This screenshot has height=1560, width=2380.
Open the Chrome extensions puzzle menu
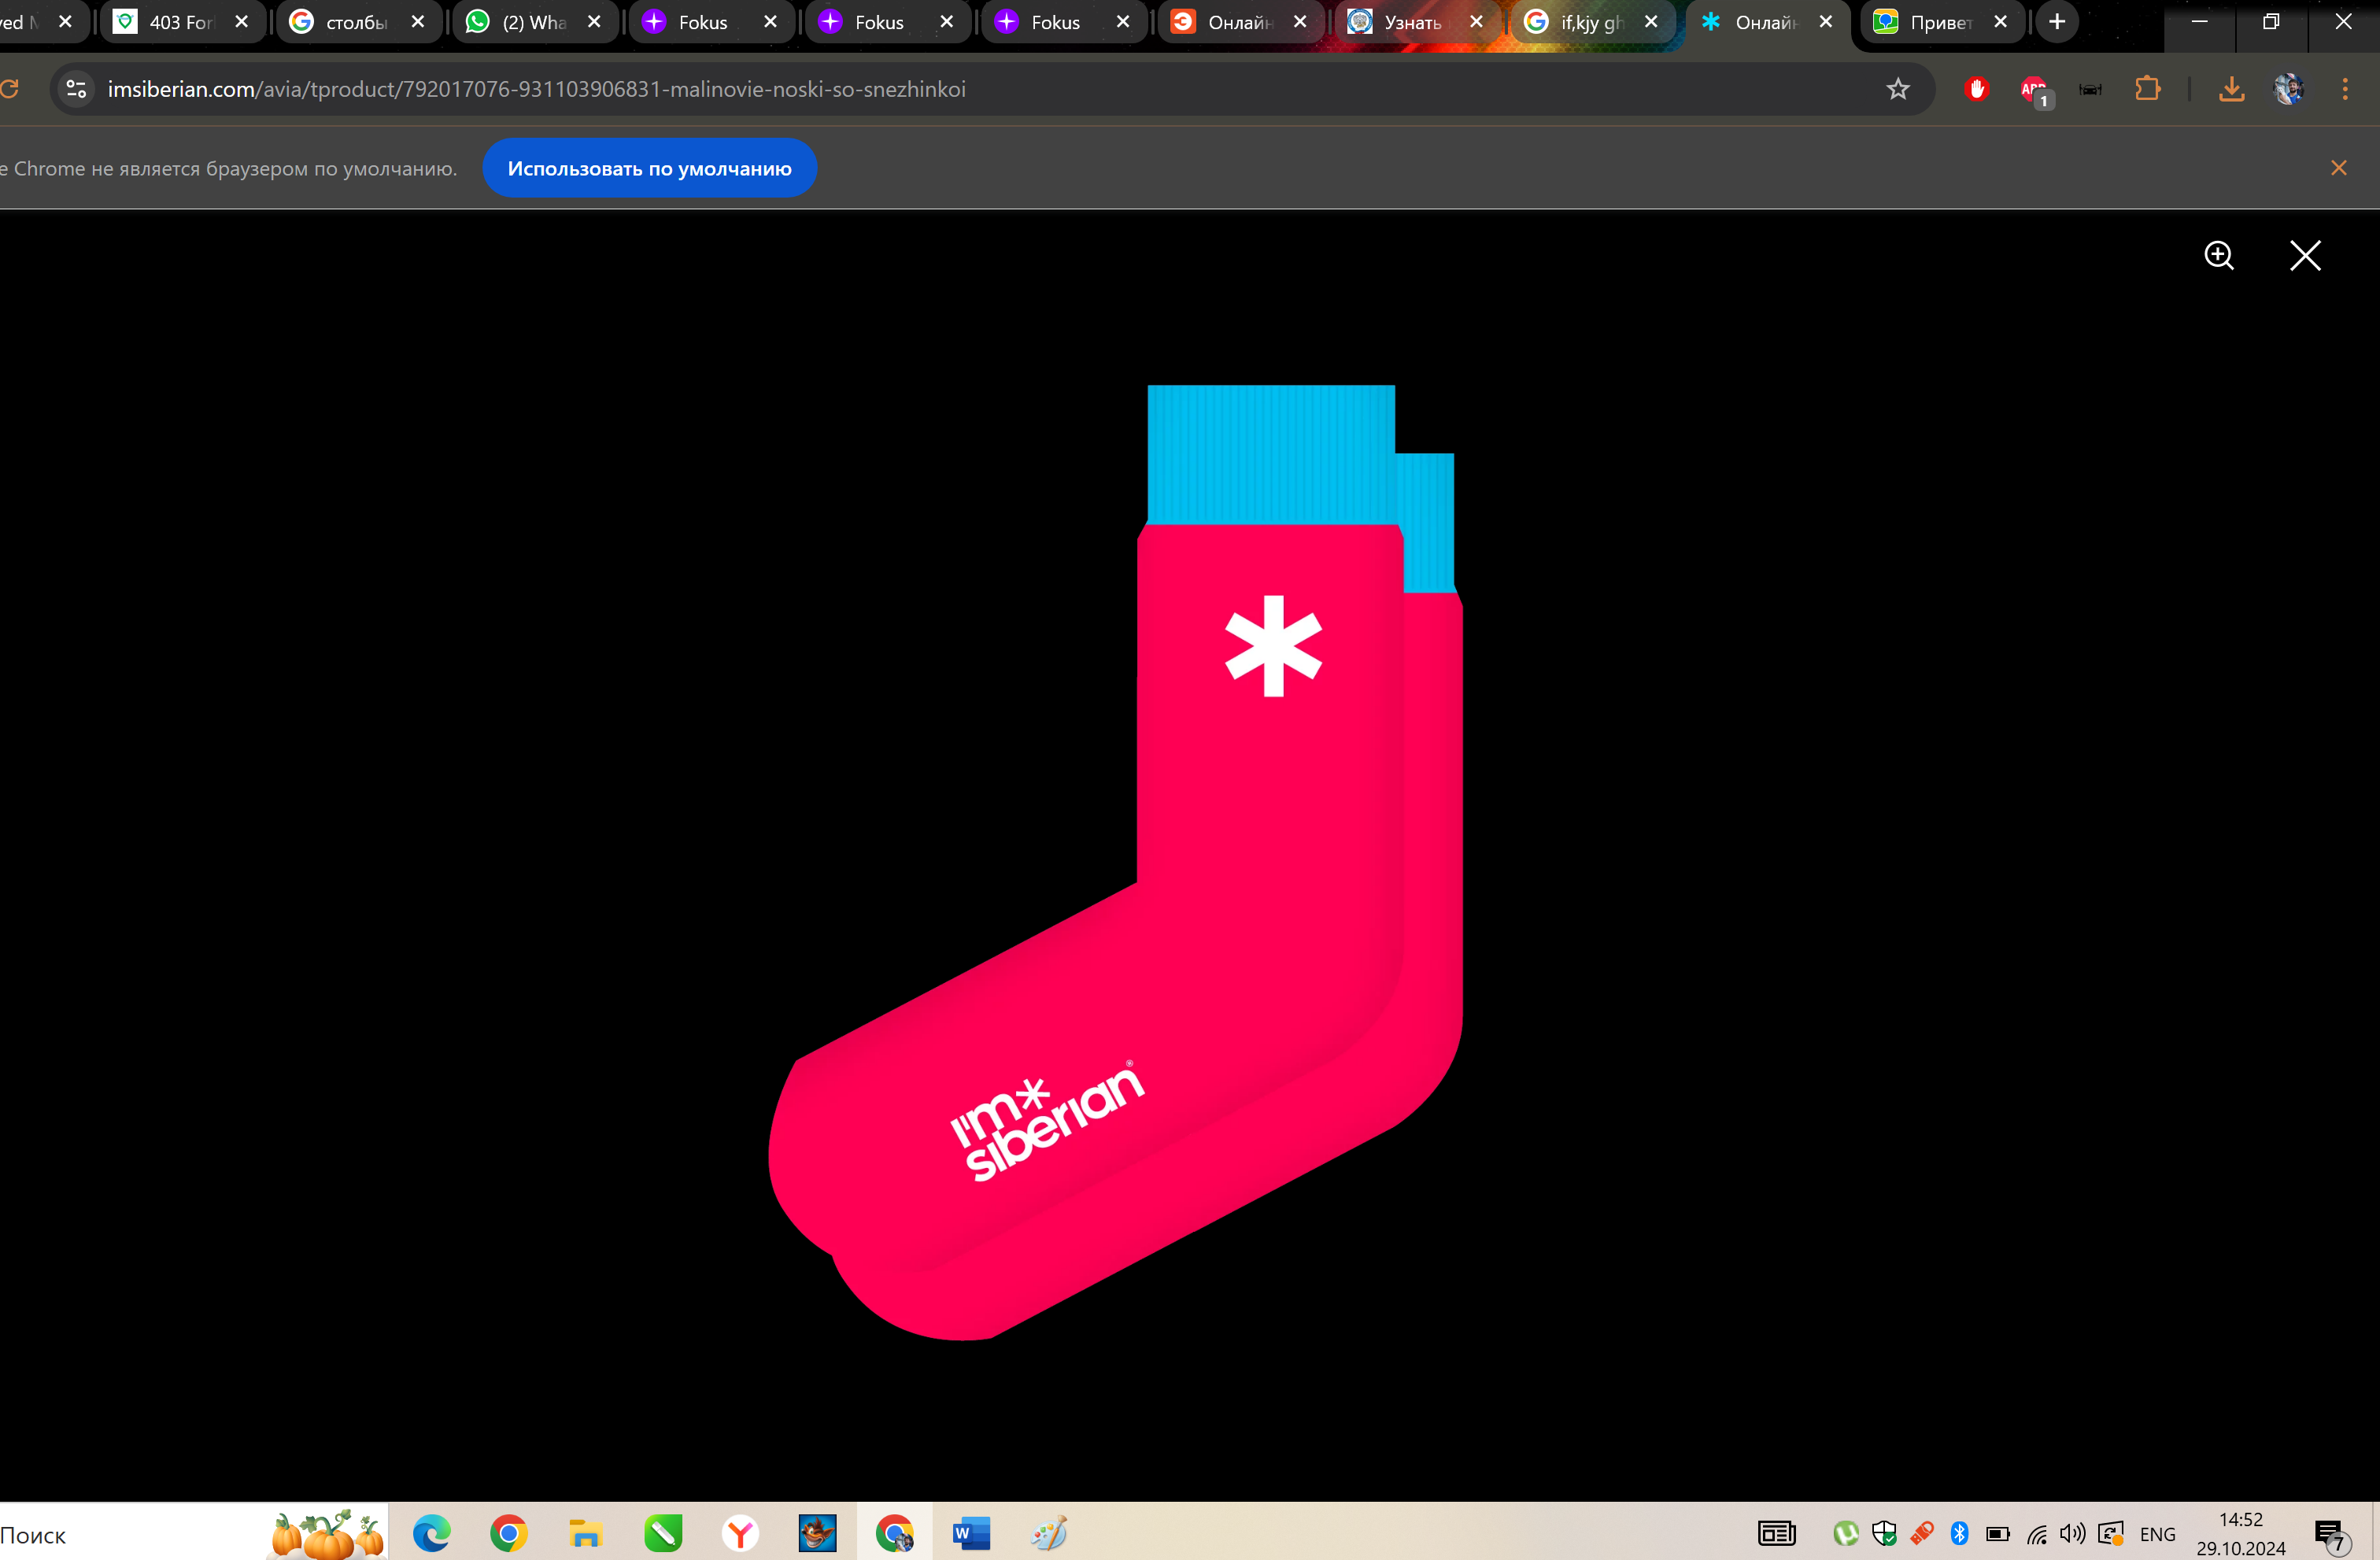pos(2147,89)
